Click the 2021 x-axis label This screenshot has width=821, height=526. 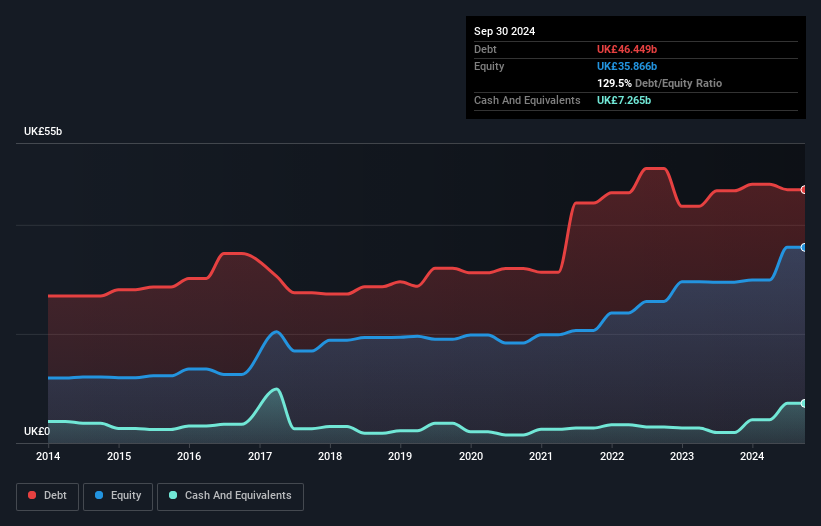tap(541, 456)
